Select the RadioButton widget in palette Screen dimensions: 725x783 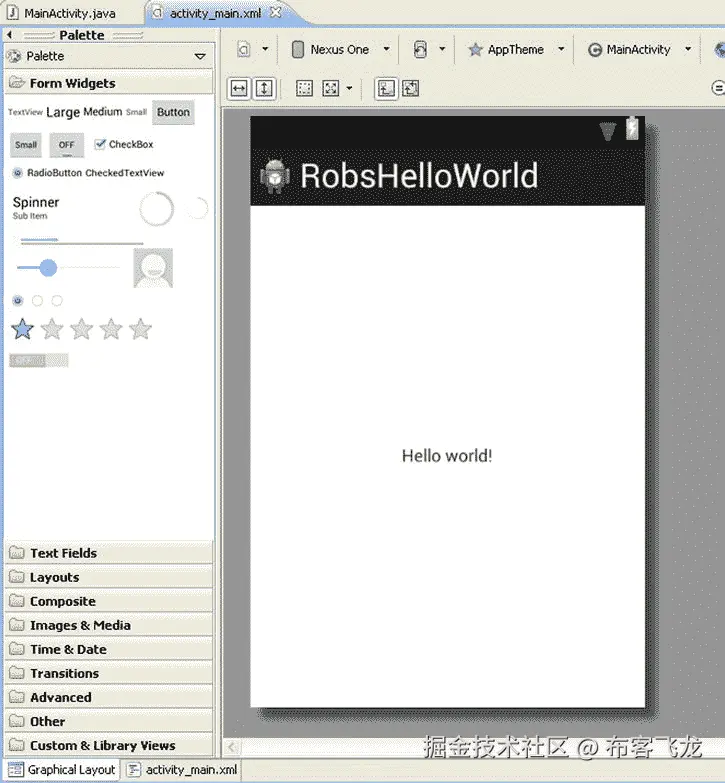47,173
